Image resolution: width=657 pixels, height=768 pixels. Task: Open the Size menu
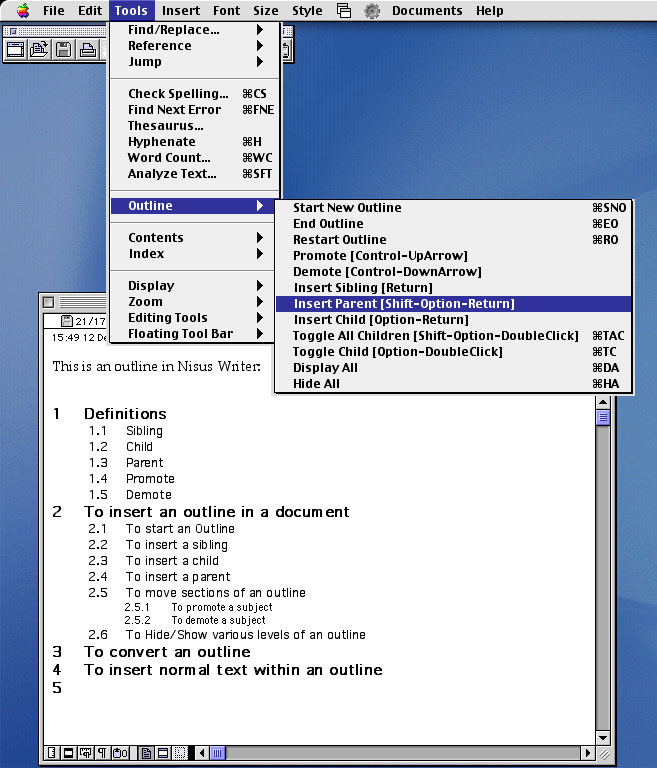click(266, 10)
